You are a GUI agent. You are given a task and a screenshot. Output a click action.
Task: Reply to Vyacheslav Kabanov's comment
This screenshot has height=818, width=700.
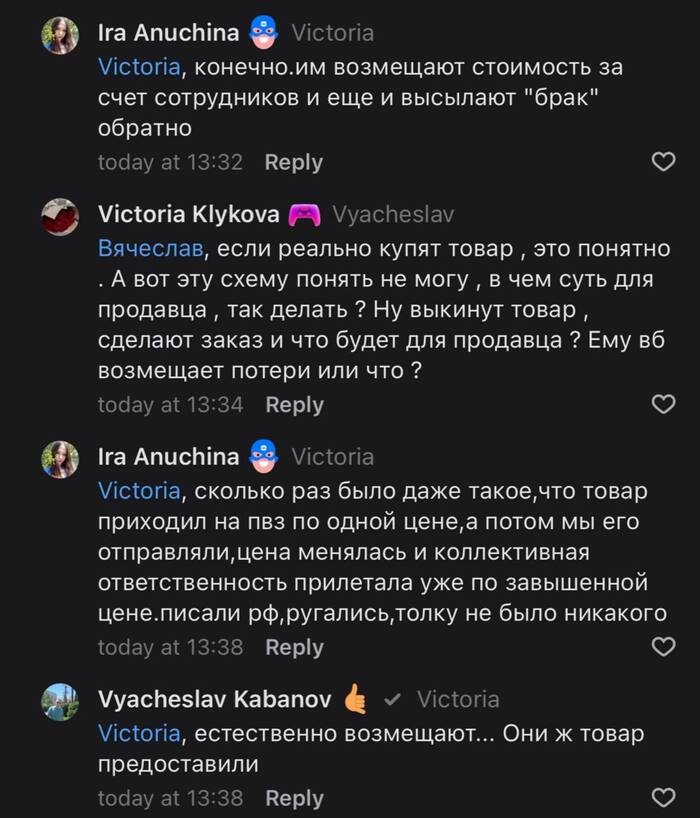point(294,798)
